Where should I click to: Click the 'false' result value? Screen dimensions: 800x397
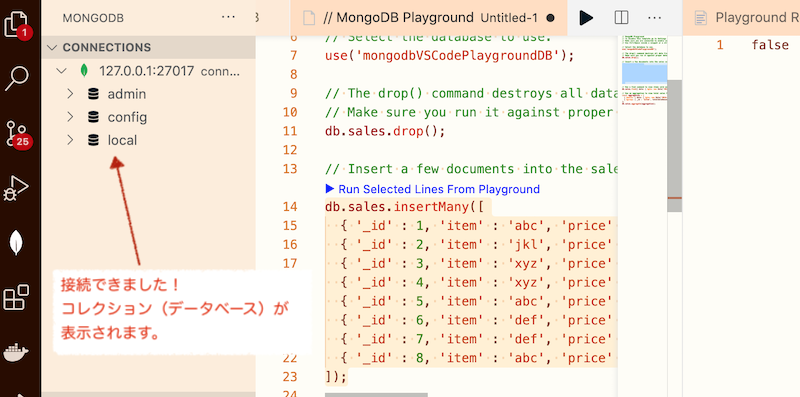(x=770, y=45)
